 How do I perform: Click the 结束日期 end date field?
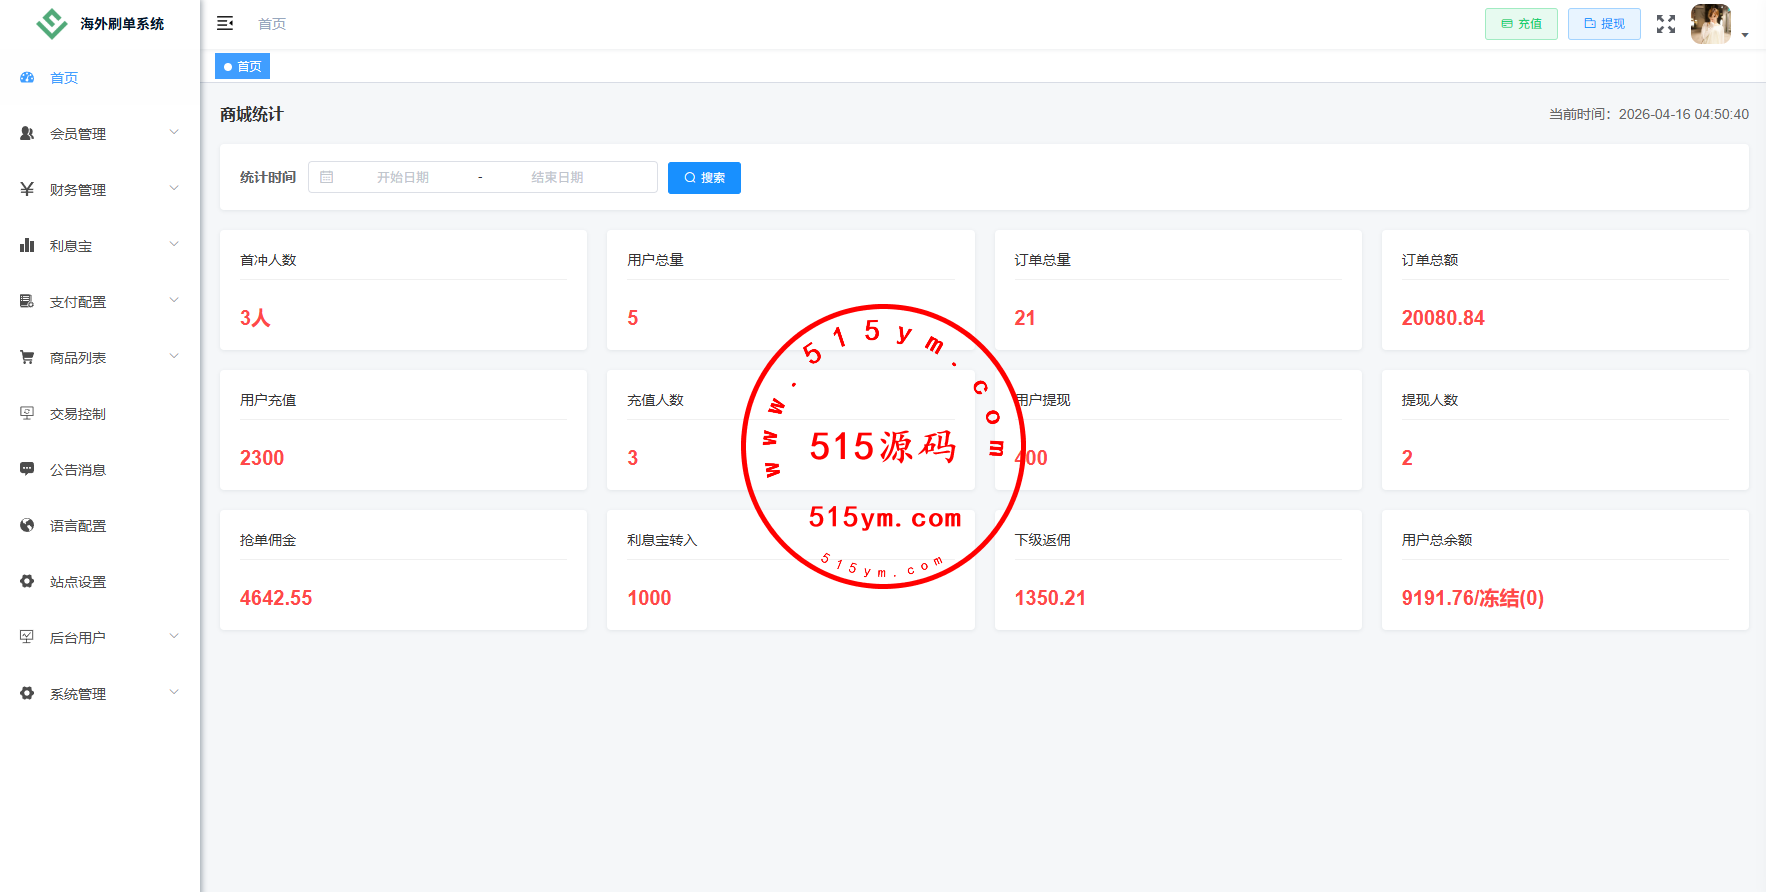557,177
